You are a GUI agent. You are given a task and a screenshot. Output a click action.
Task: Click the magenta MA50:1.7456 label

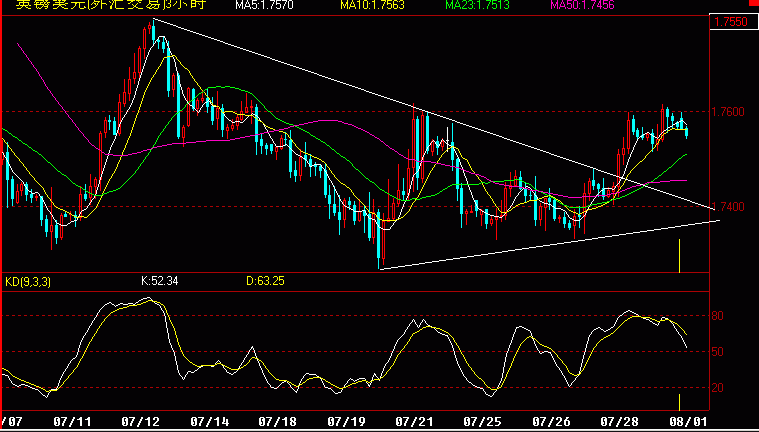pos(583,5)
